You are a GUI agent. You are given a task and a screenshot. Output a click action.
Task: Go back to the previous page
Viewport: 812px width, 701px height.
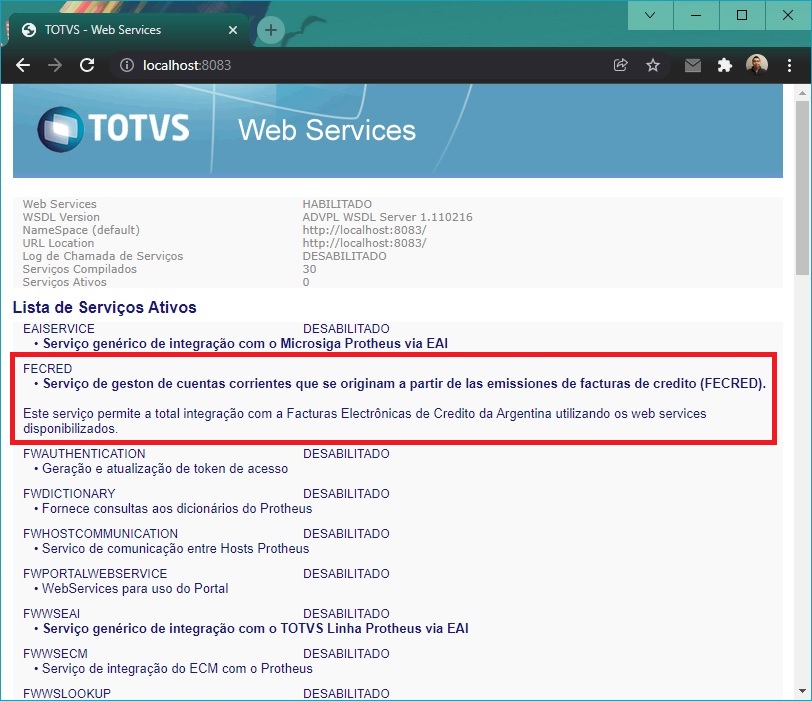point(23,65)
